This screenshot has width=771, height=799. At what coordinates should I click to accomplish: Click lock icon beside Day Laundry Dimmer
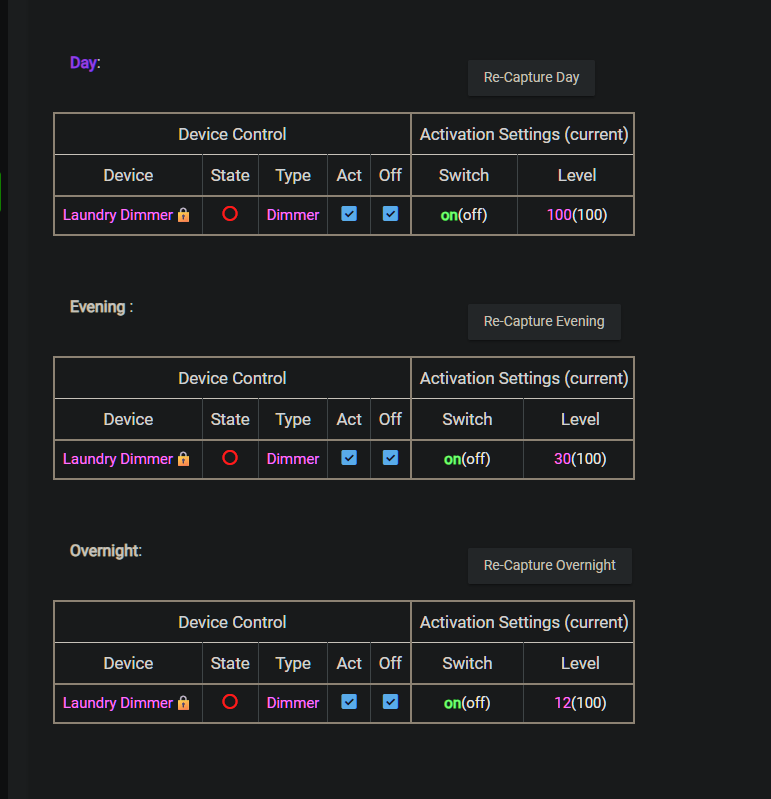tap(183, 215)
